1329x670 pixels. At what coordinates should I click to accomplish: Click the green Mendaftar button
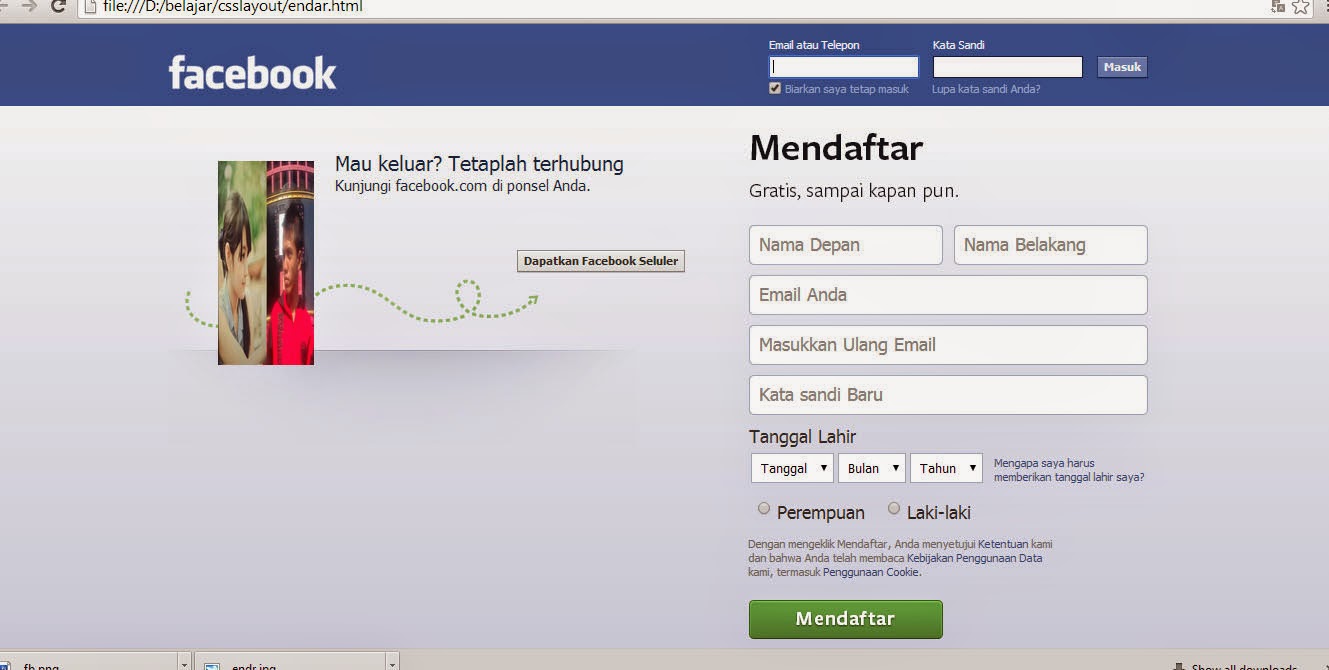click(846, 619)
